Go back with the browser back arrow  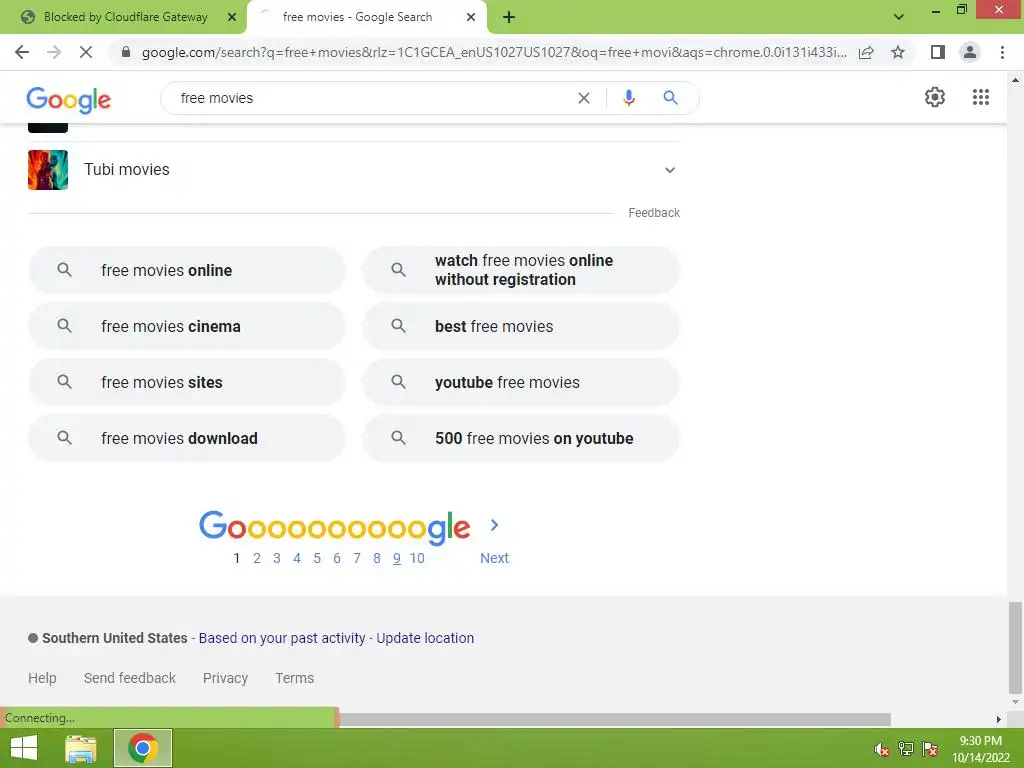tap(22, 52)
